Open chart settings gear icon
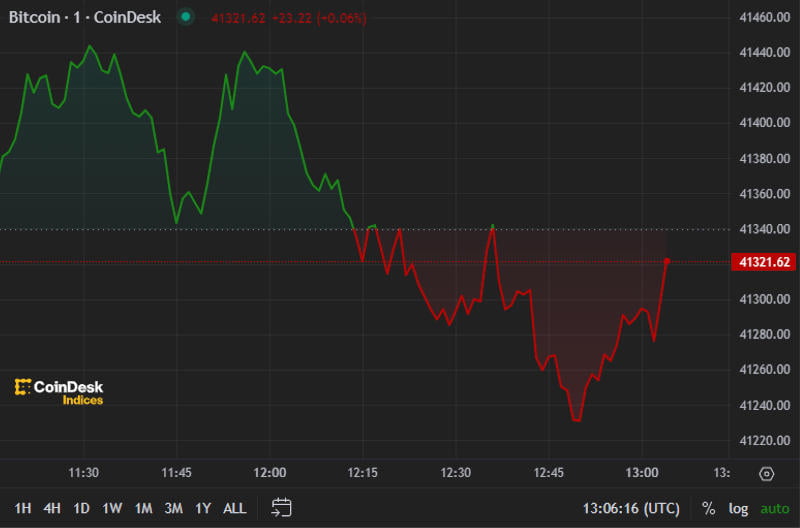 [x=767, y=474]
